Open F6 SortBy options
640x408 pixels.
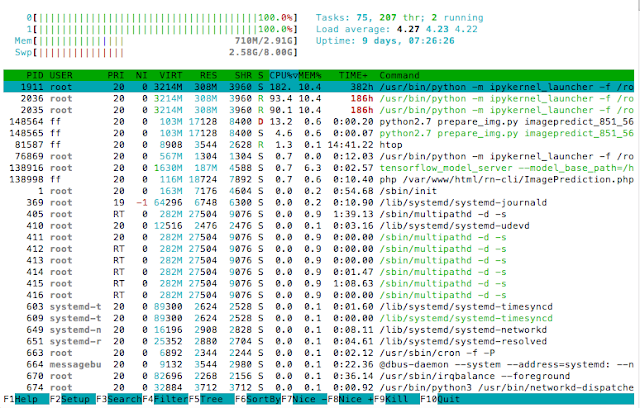click(258, 399)
